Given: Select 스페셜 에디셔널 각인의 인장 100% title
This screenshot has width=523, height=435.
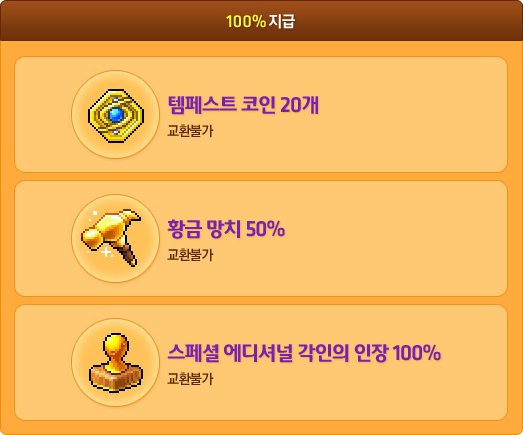Looking at the screenshot, I should pos(304,353).
